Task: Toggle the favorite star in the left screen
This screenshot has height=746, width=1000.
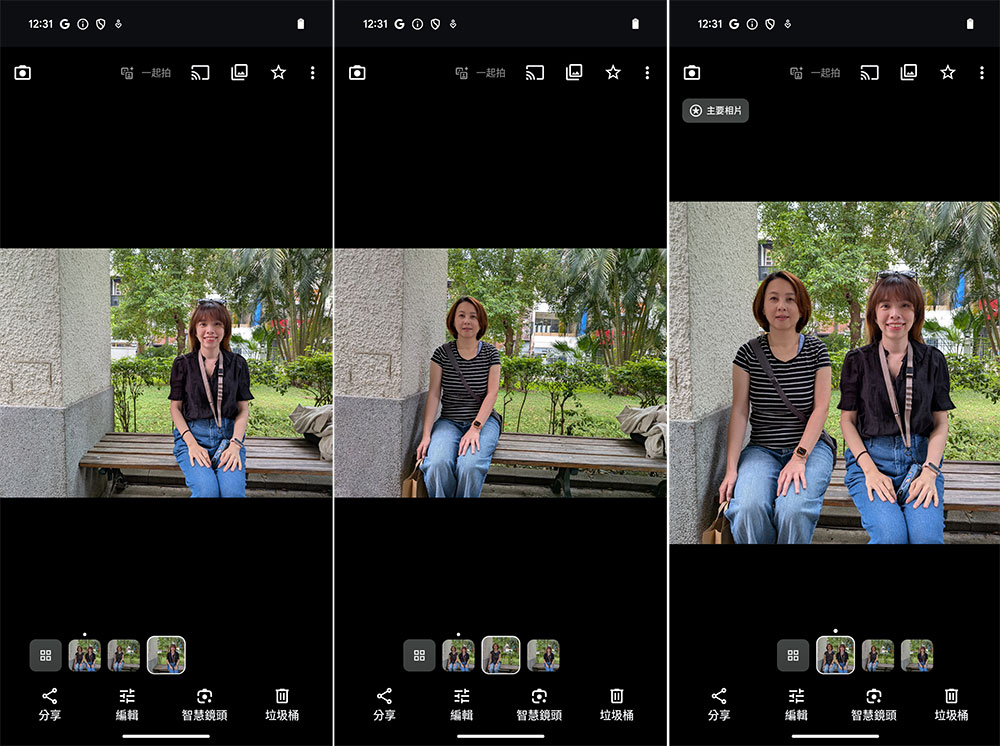Action: pos(278,73)
